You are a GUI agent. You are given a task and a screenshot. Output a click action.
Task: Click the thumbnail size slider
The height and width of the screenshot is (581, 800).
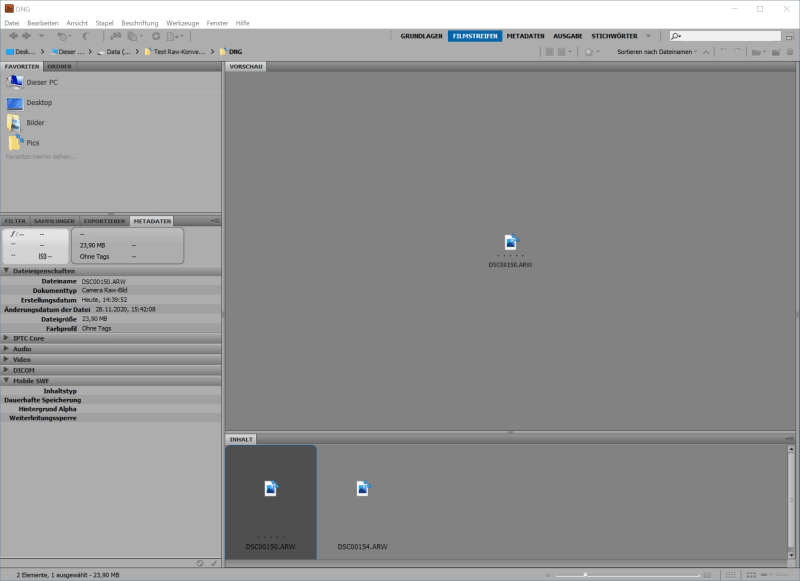coord(627,575)
